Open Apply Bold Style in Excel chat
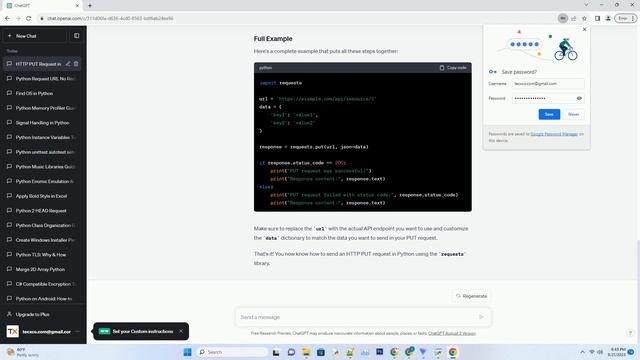This screenshot has height=360, width=640. (x=42, y=196)
